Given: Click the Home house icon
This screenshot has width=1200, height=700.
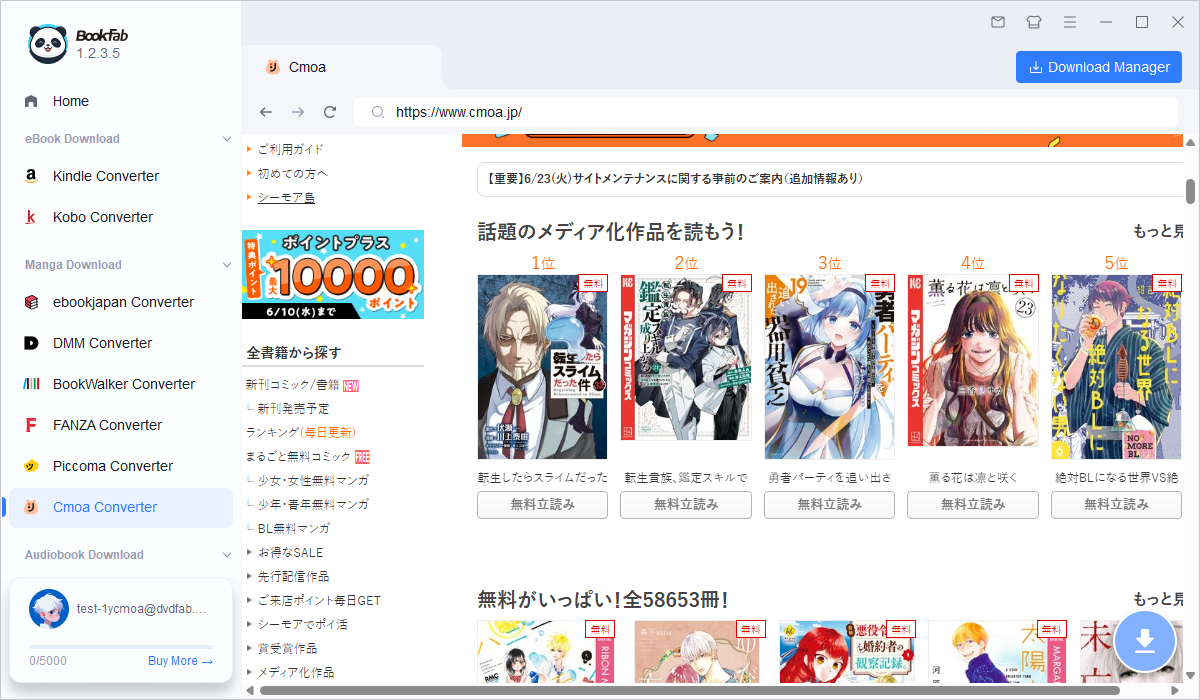Looking at the screenshot, I should (31, 101).
